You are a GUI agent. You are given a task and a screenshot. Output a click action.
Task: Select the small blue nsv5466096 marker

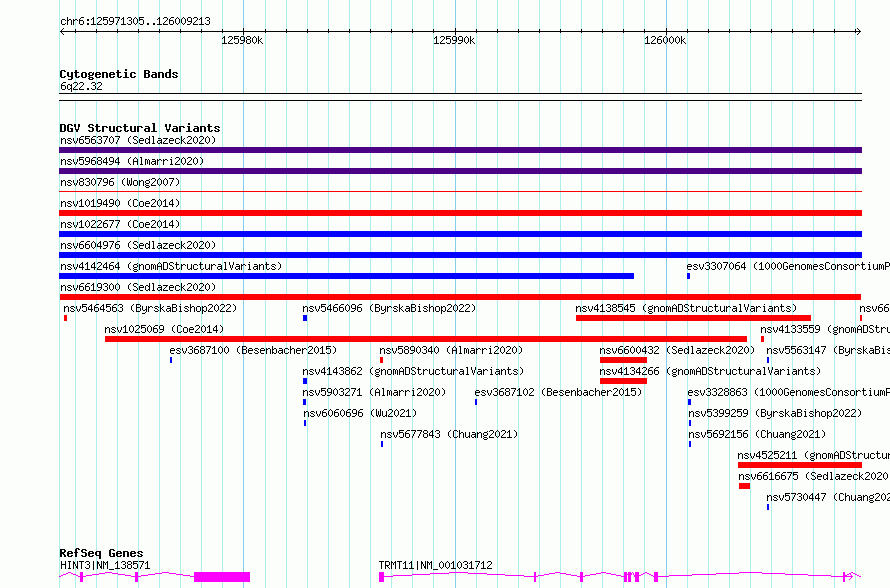[x=305, y=318]
